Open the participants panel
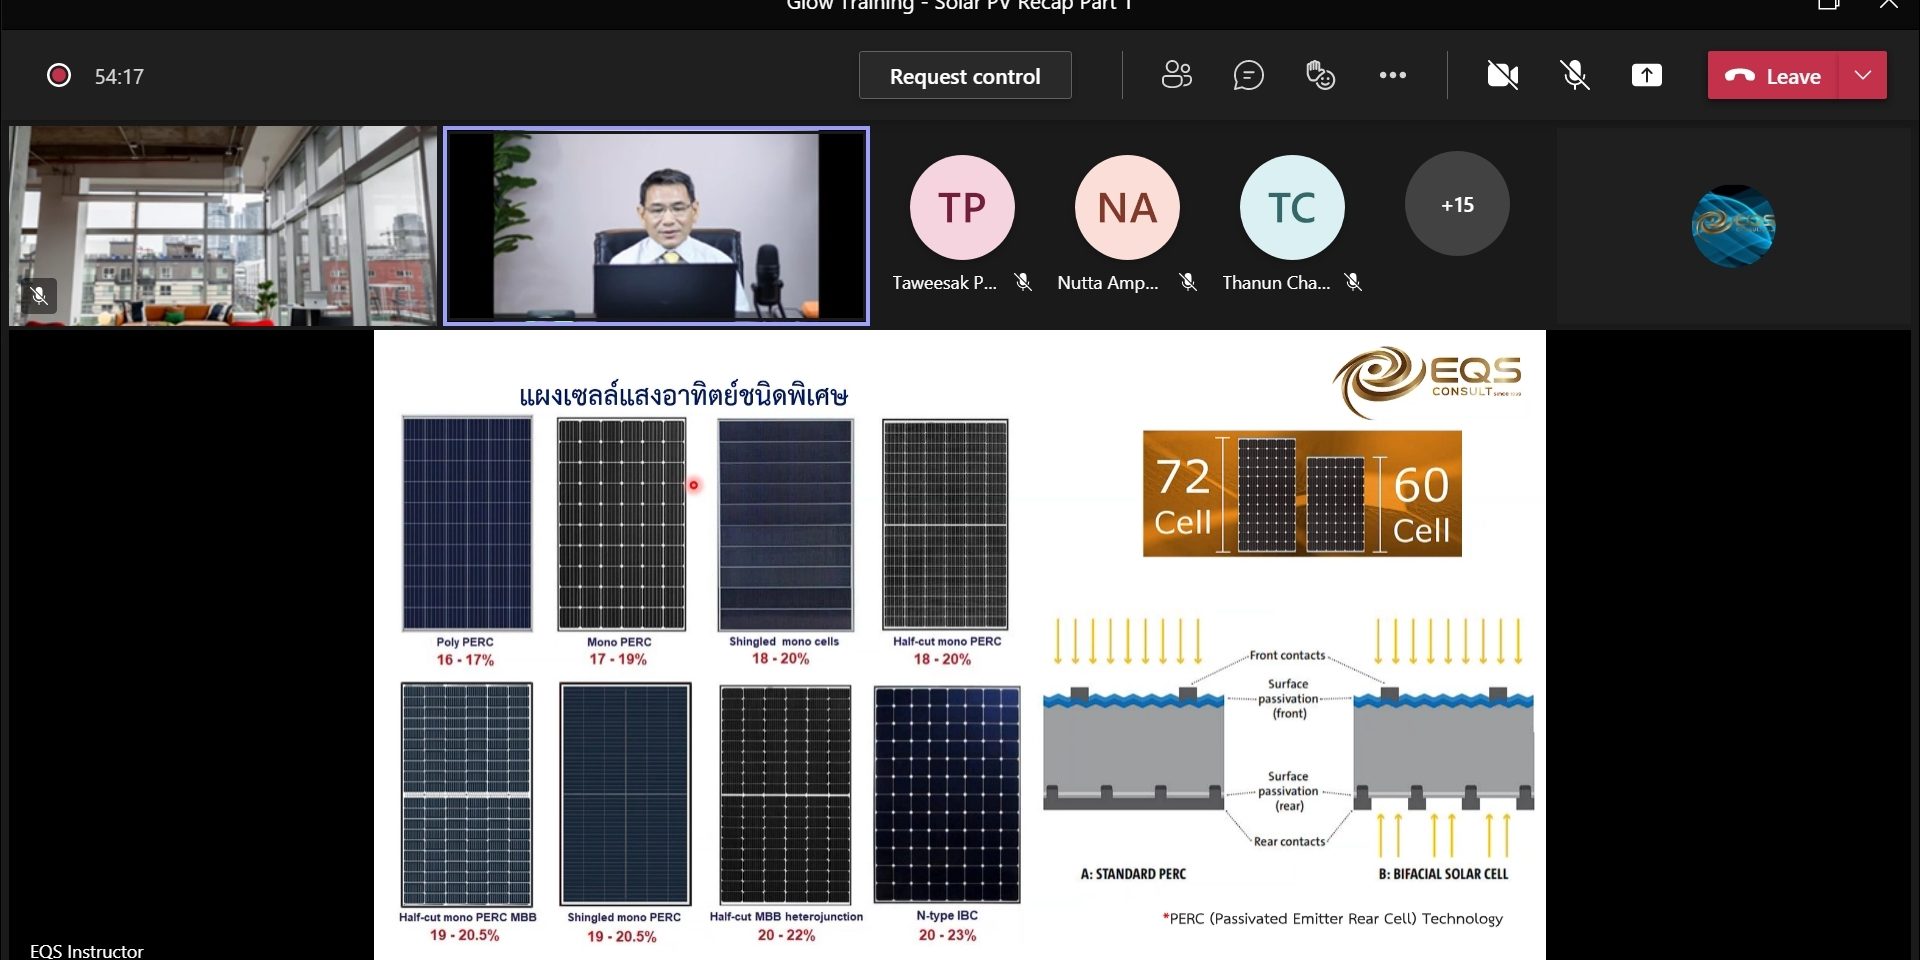Screen dimensions: 1920x960 click(x=1176, y=75)
